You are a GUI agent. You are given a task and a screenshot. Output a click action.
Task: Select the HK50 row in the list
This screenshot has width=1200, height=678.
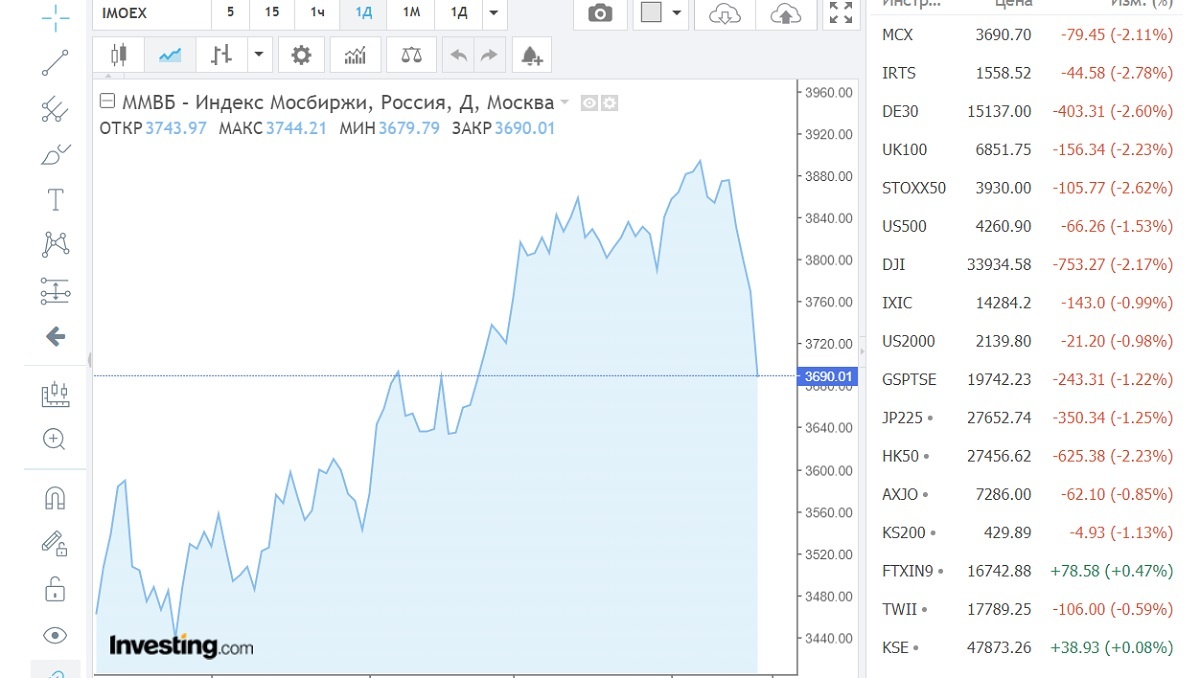point(1027,456)
